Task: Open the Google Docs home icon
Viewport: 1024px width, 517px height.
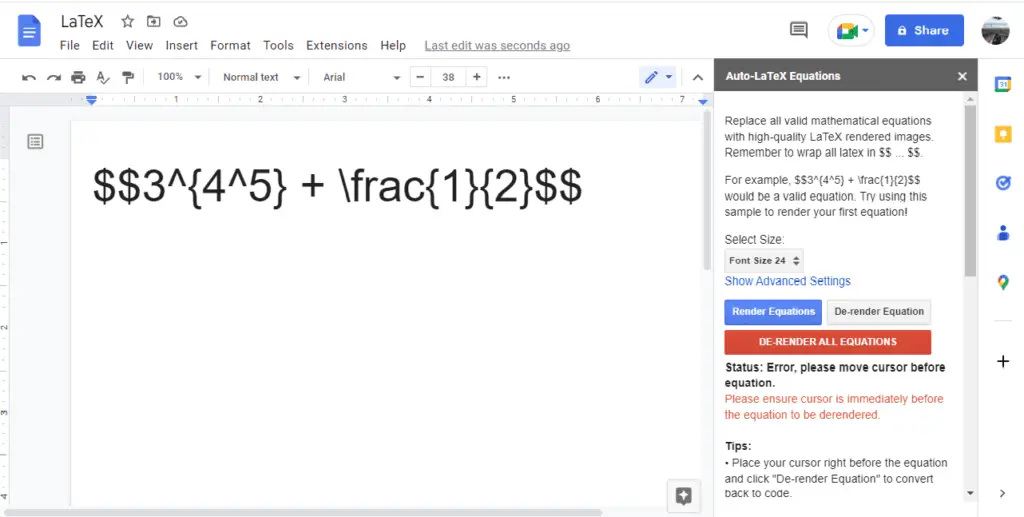Action: tap(29, 31)
